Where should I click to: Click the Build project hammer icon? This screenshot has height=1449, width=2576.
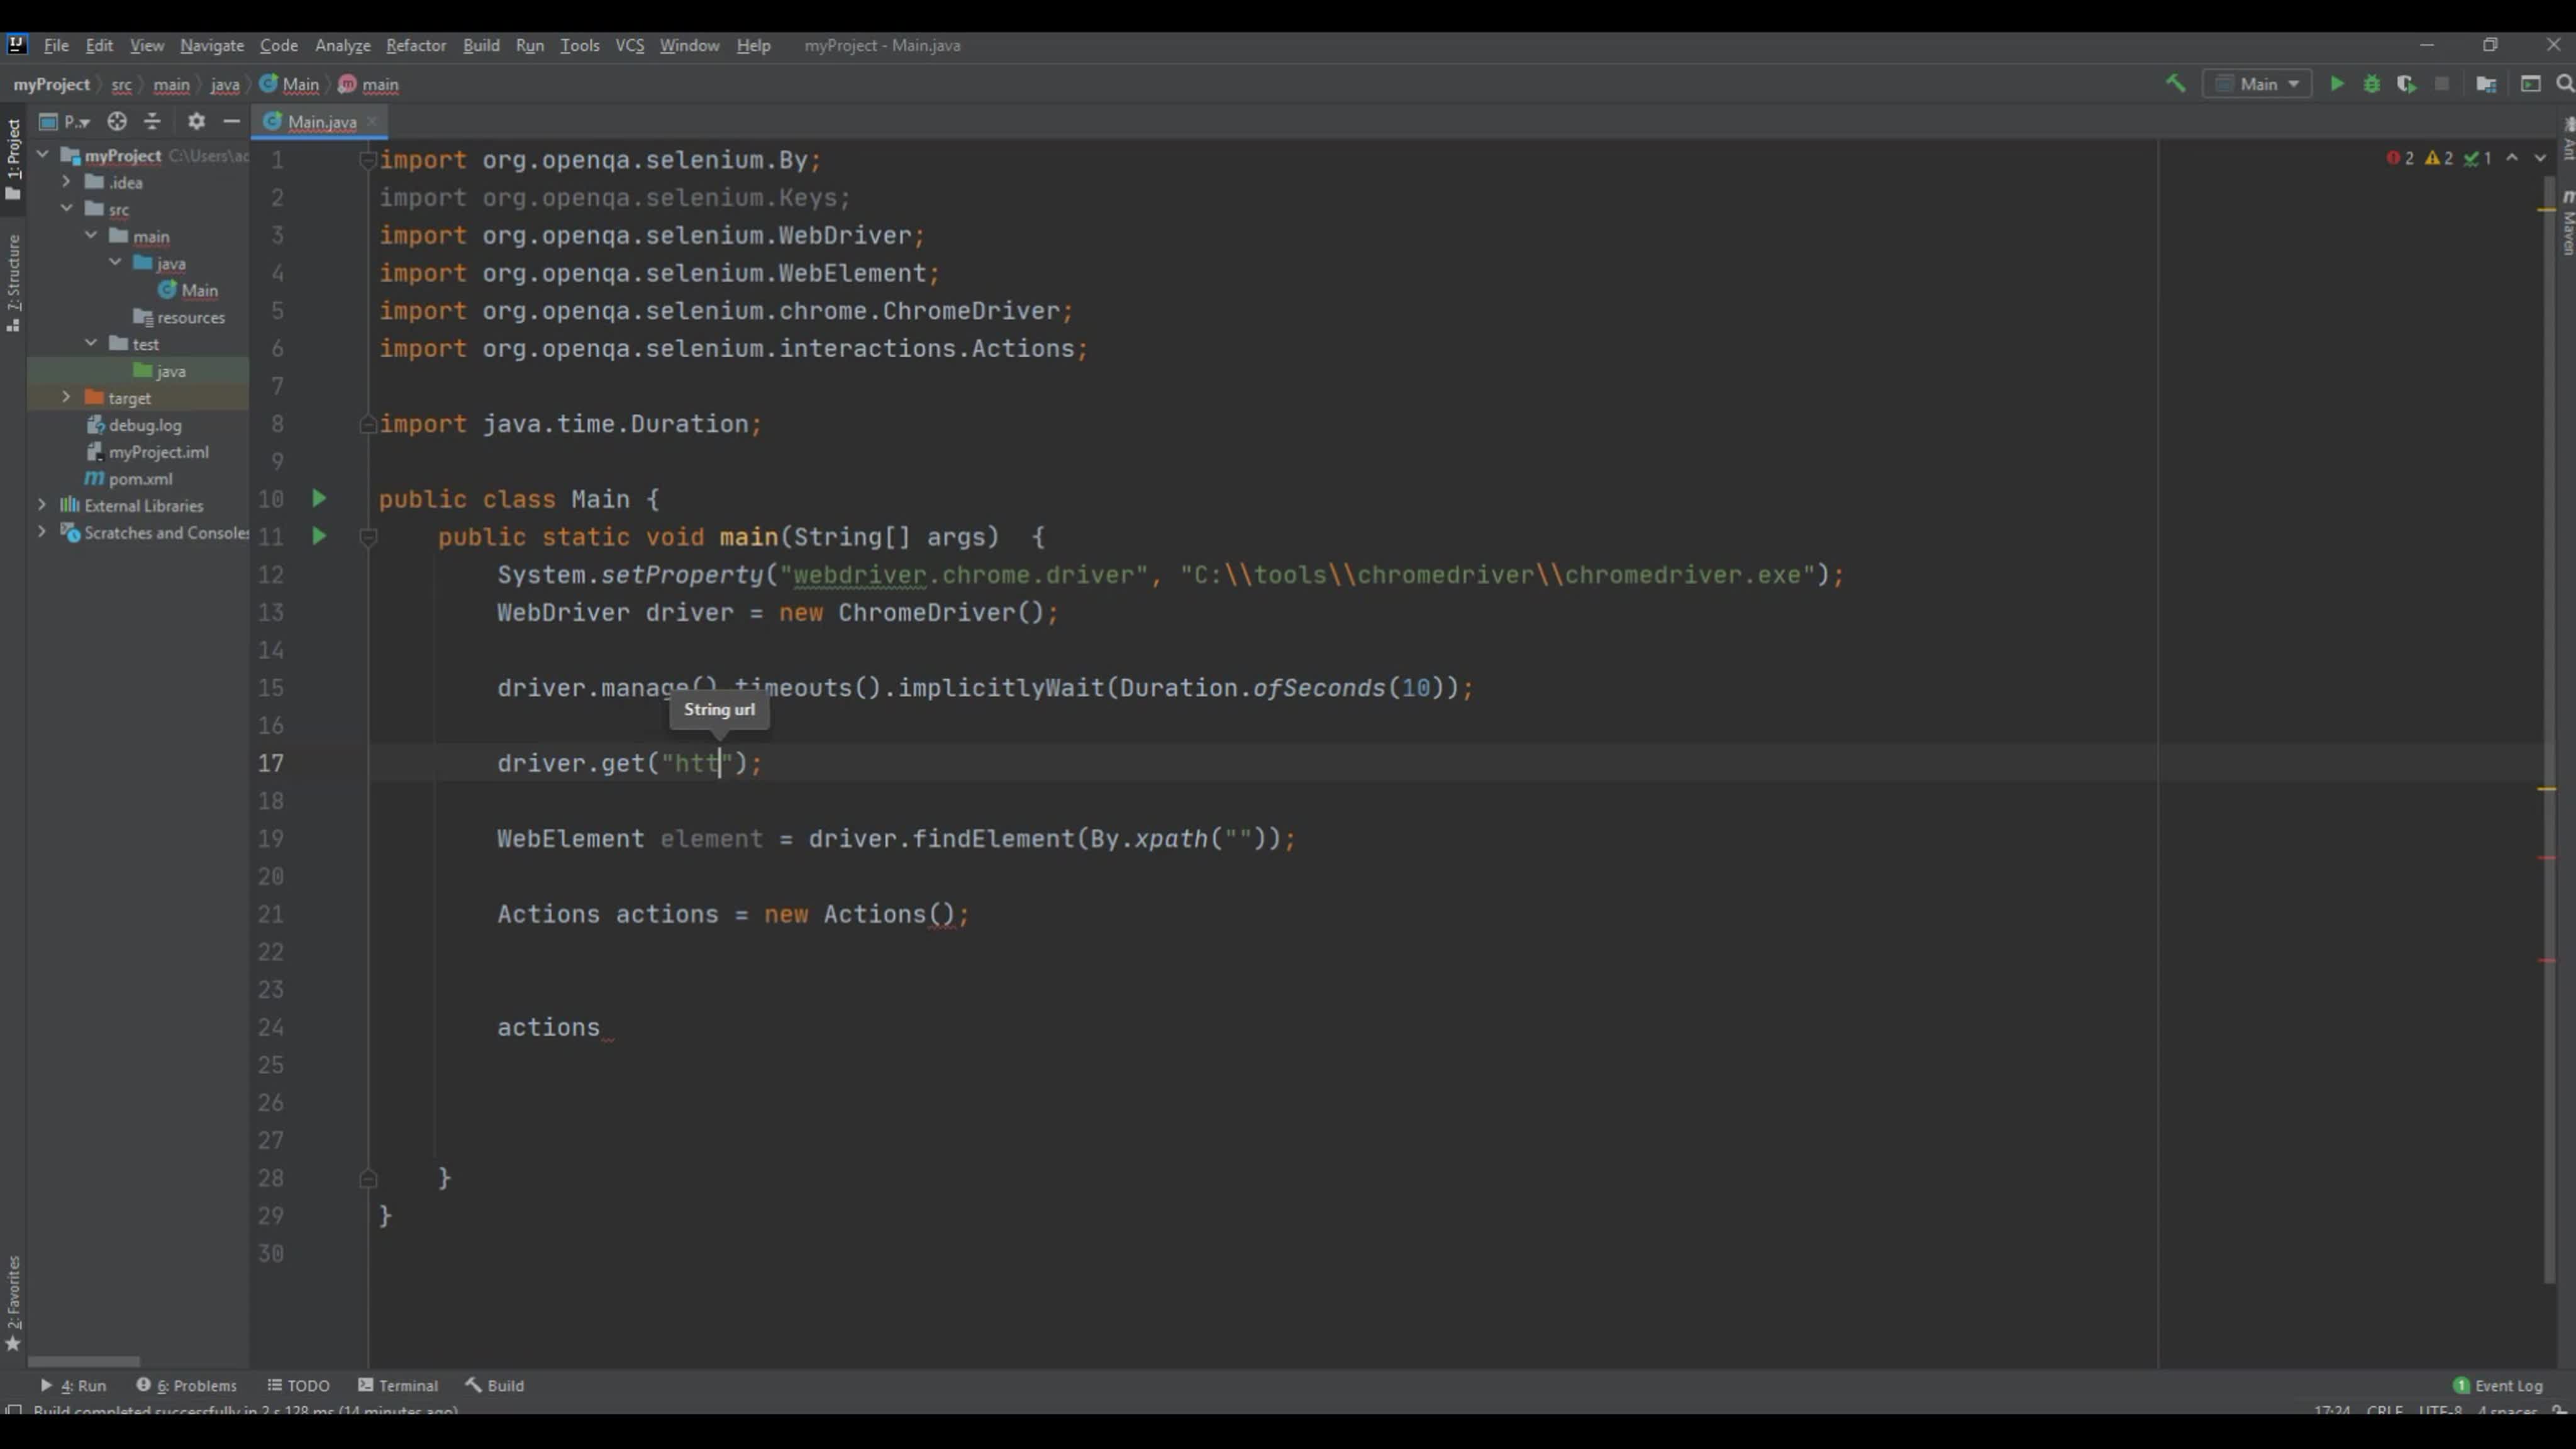2175,84
